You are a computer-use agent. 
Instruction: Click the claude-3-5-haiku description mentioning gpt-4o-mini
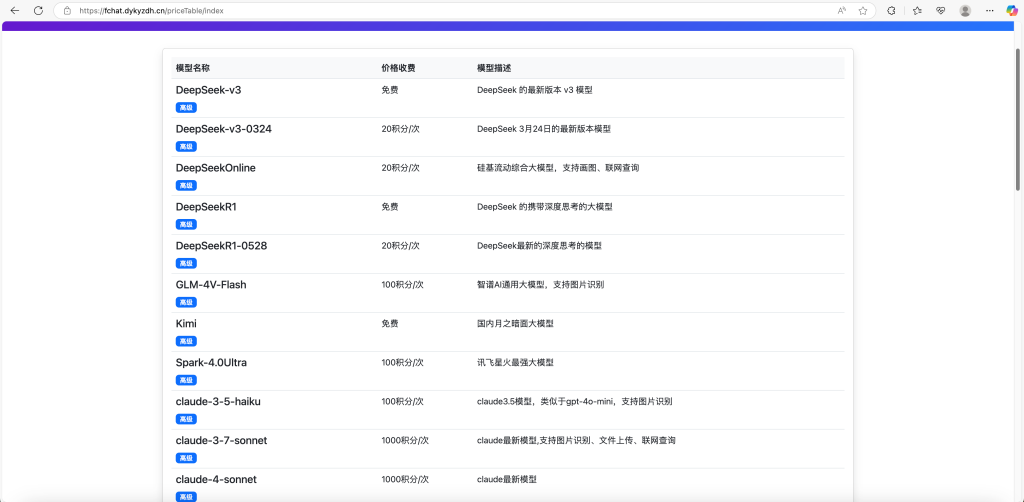[x=575, y=401]
